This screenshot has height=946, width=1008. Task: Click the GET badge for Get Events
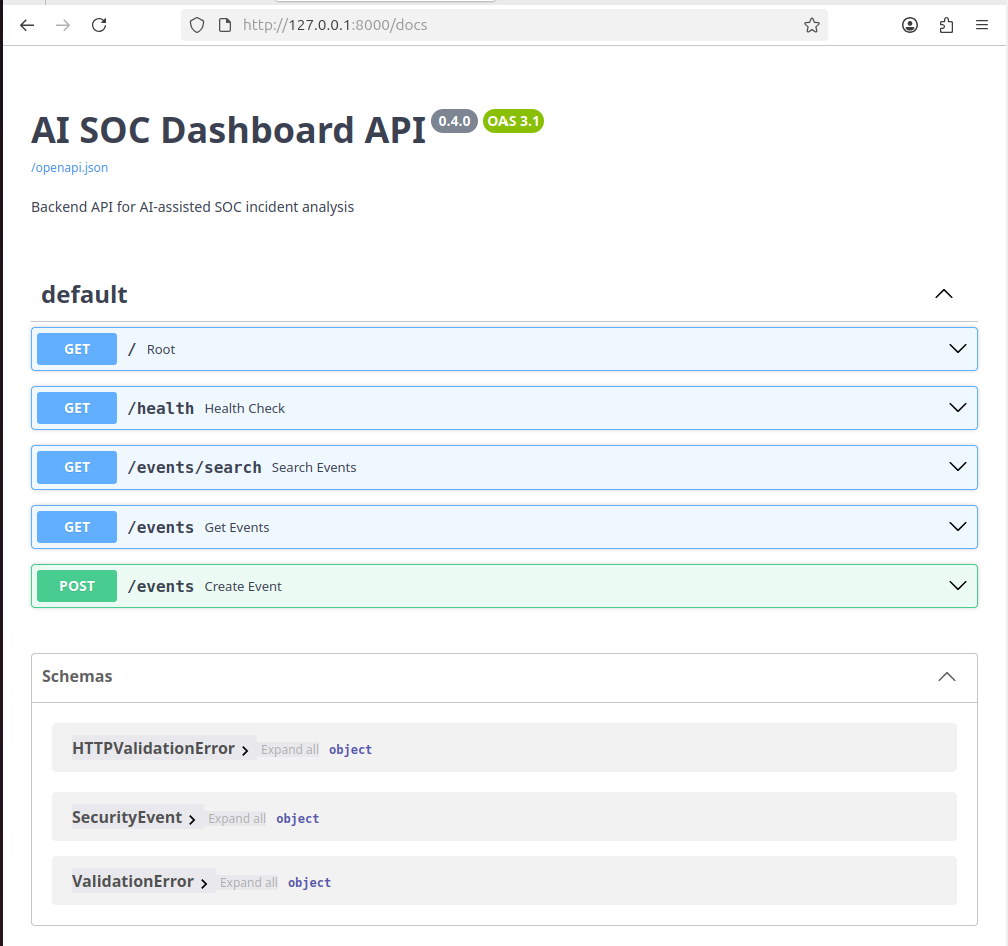coord(77,527)
